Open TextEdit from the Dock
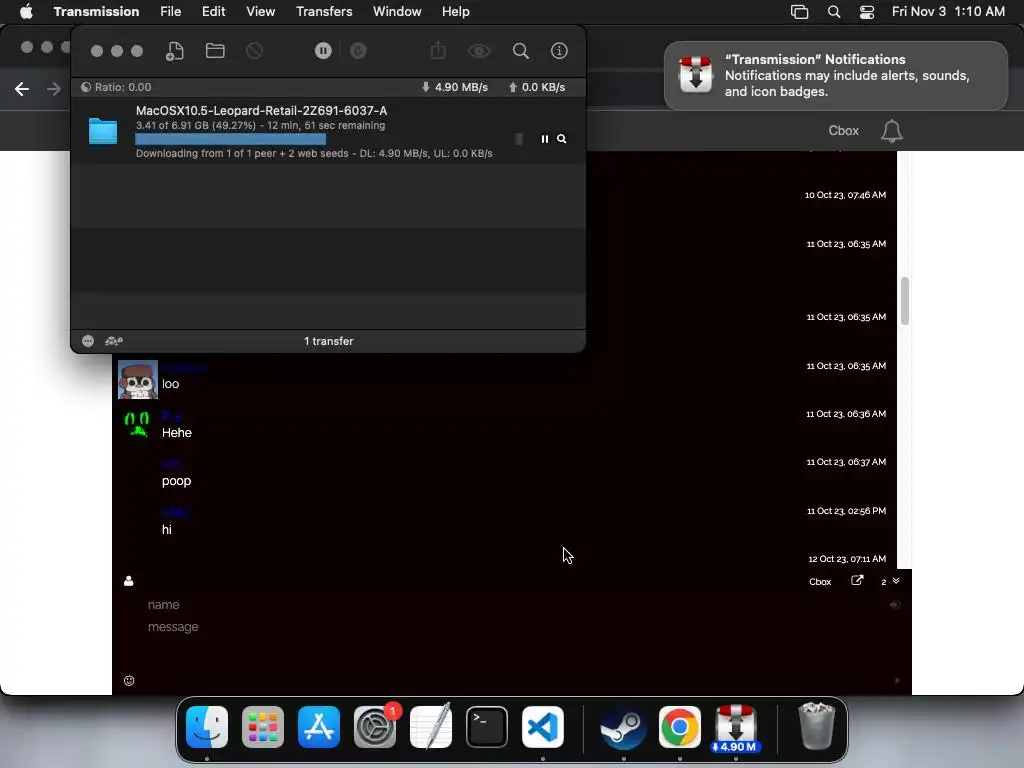The image size is (1024, 768). coord(431,727)
